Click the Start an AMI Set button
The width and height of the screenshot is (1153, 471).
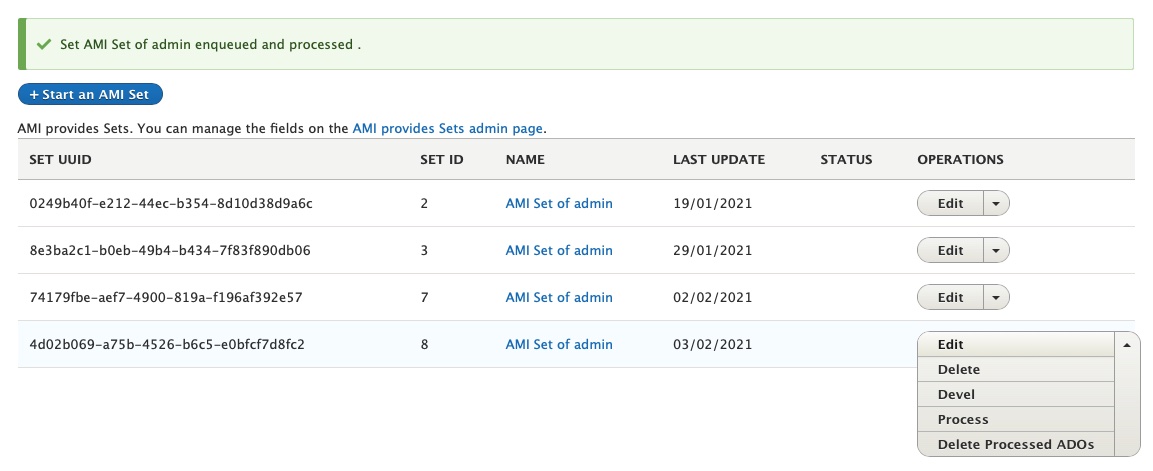tap(90, 95)
